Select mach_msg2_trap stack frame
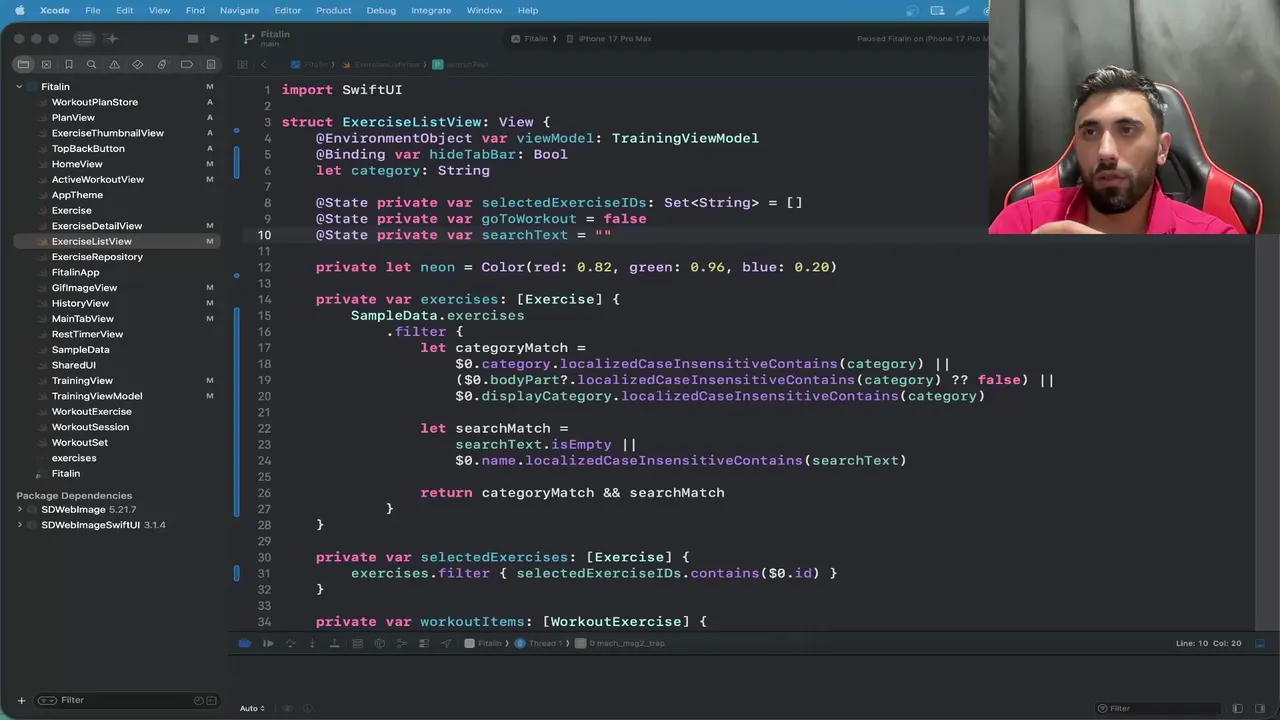Image resolution: width=1280 pixels, height=720 pixels. coord(620,644)
